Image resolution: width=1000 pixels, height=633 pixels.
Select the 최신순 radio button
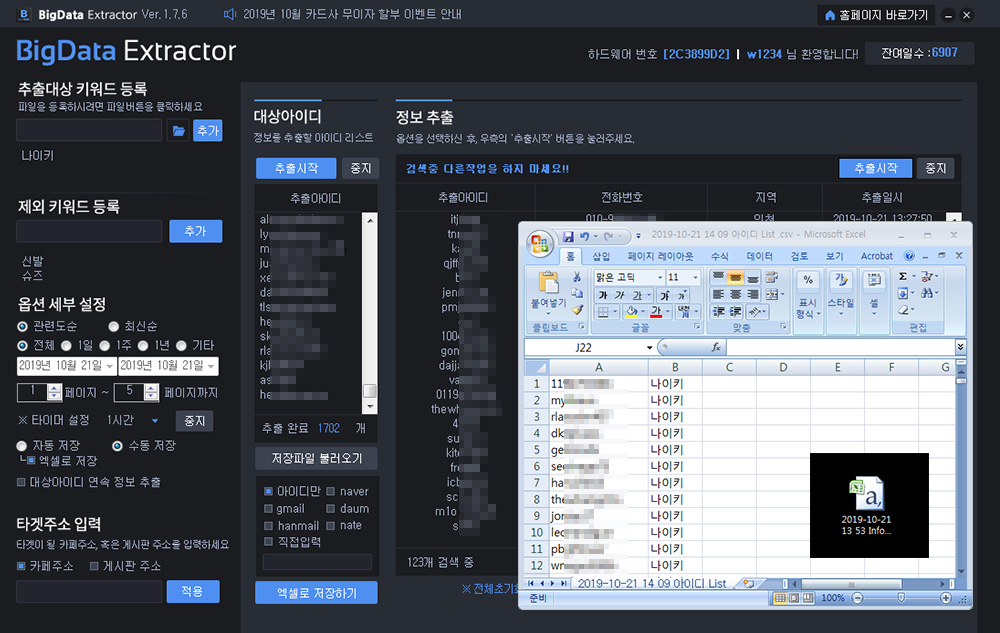(x=114, y=326)
